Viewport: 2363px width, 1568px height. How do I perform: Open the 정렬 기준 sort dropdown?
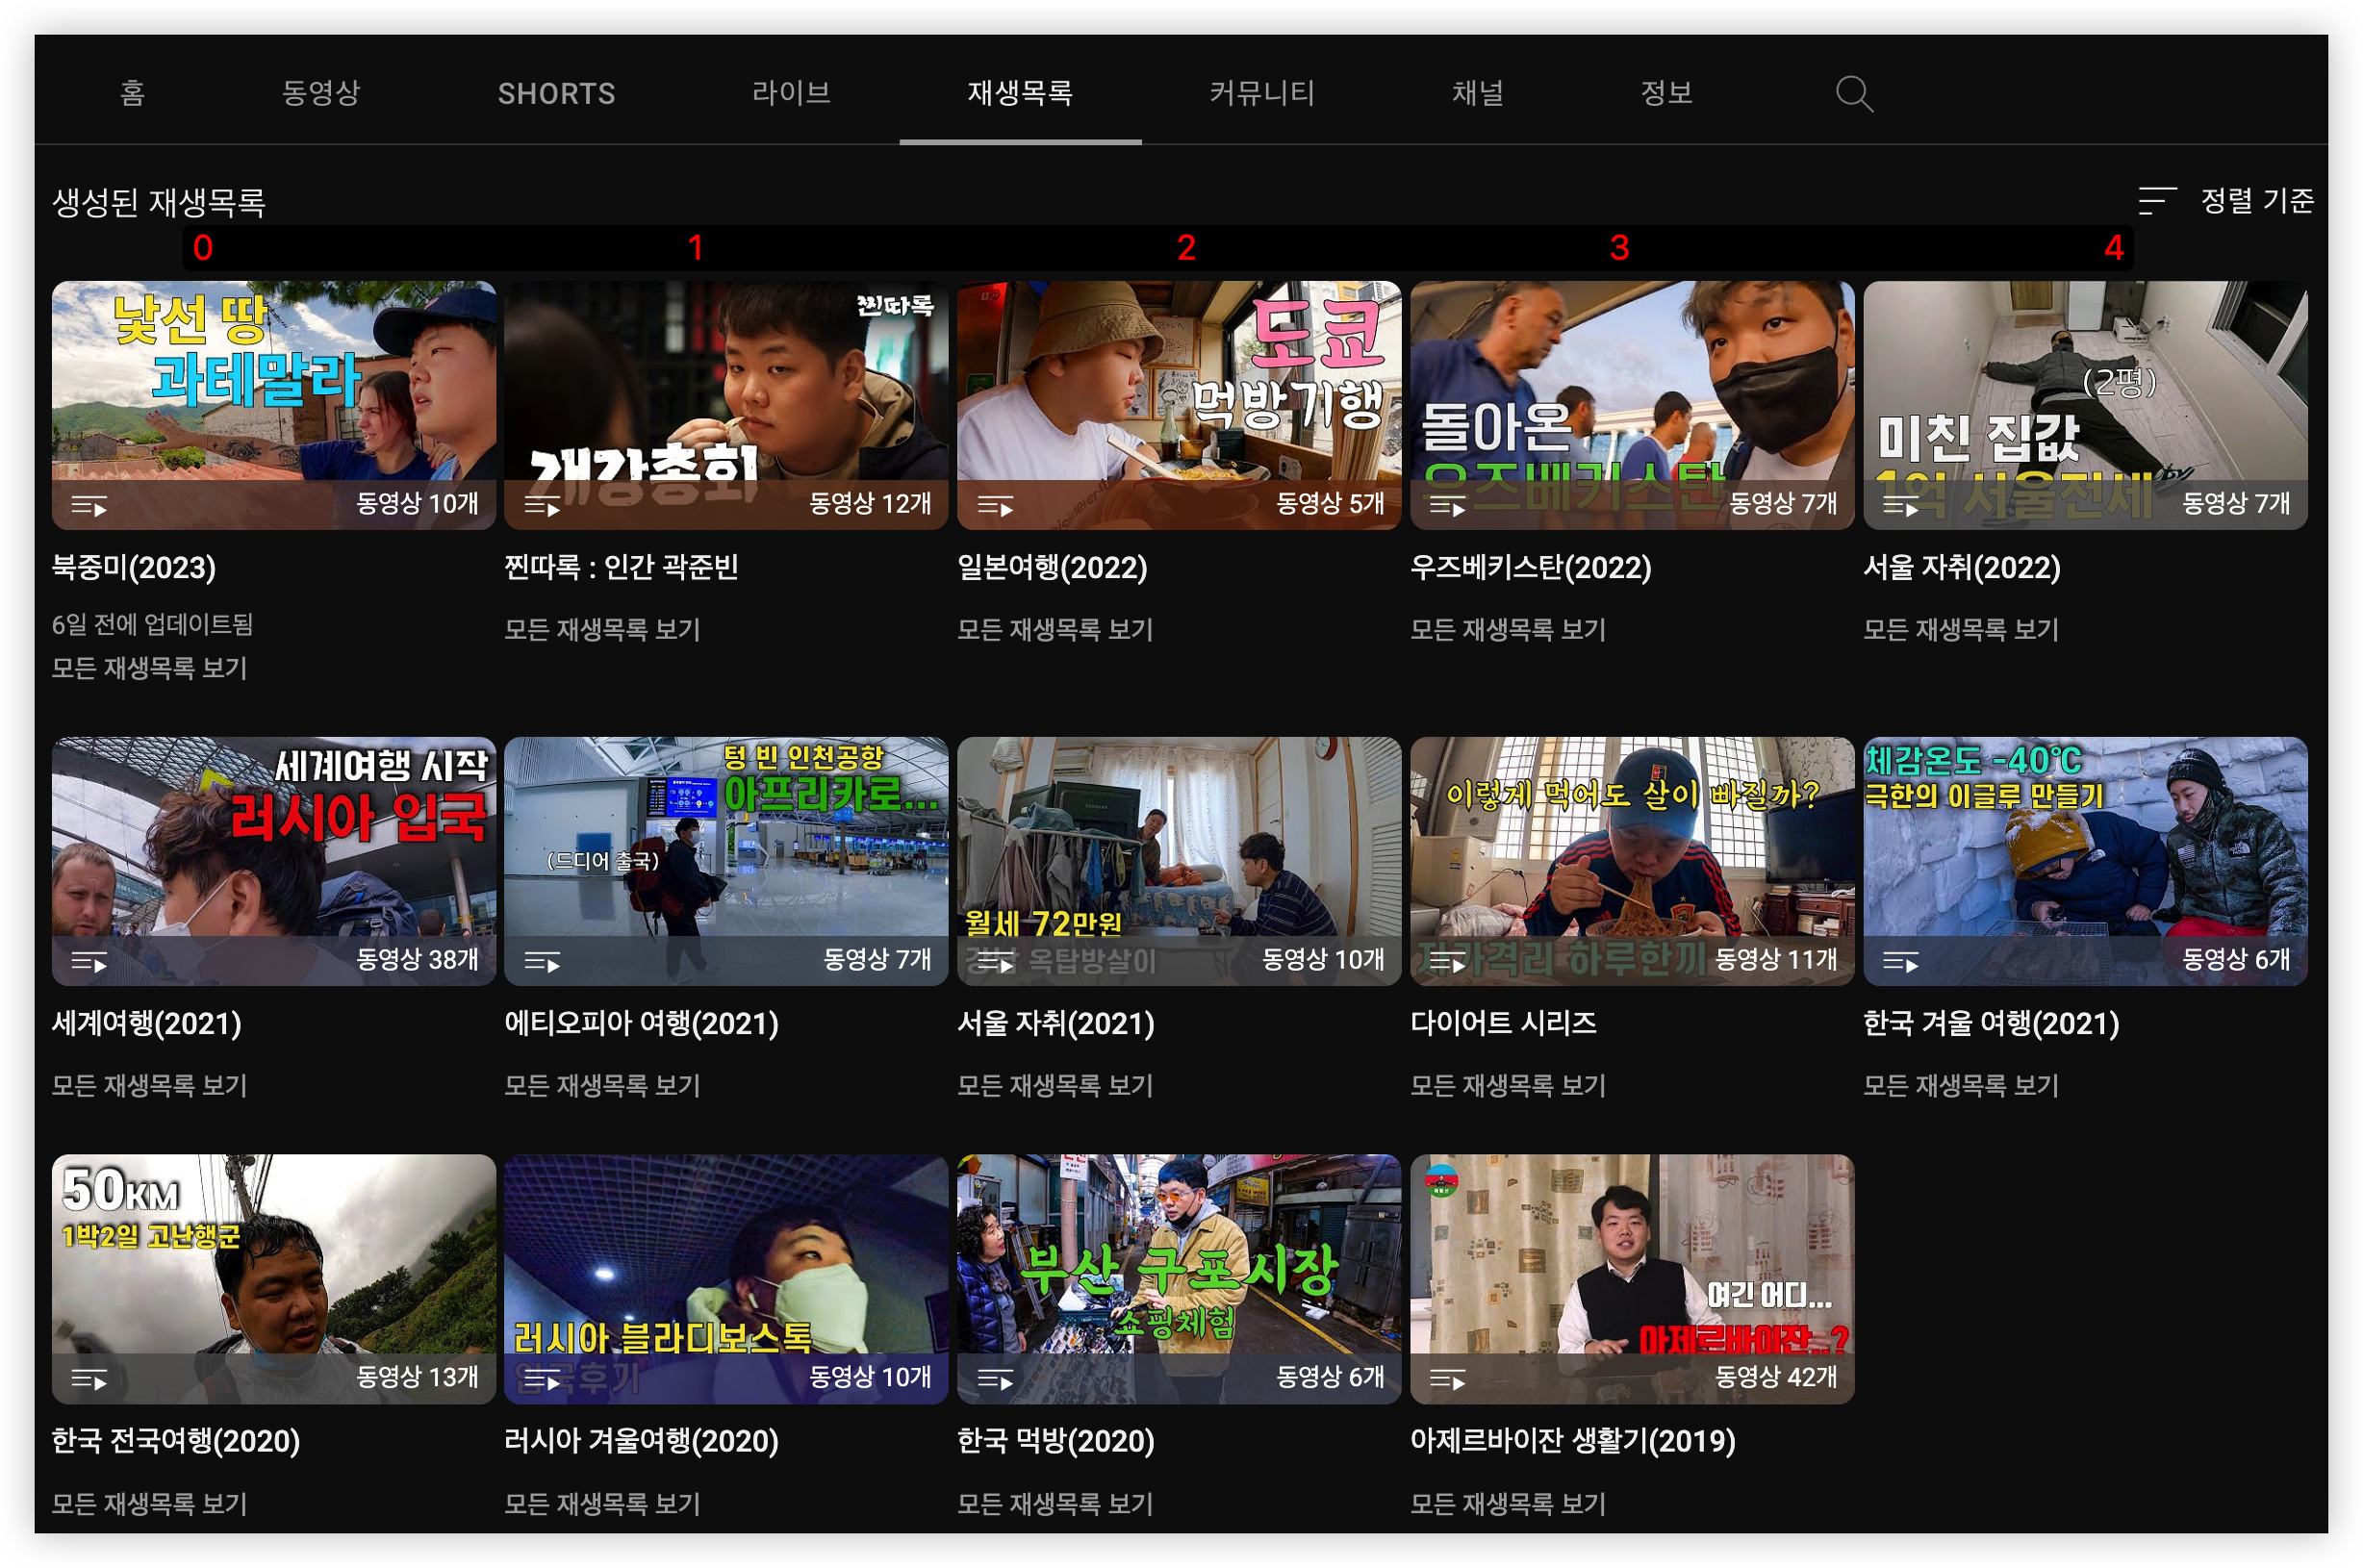coord(2256,201)
